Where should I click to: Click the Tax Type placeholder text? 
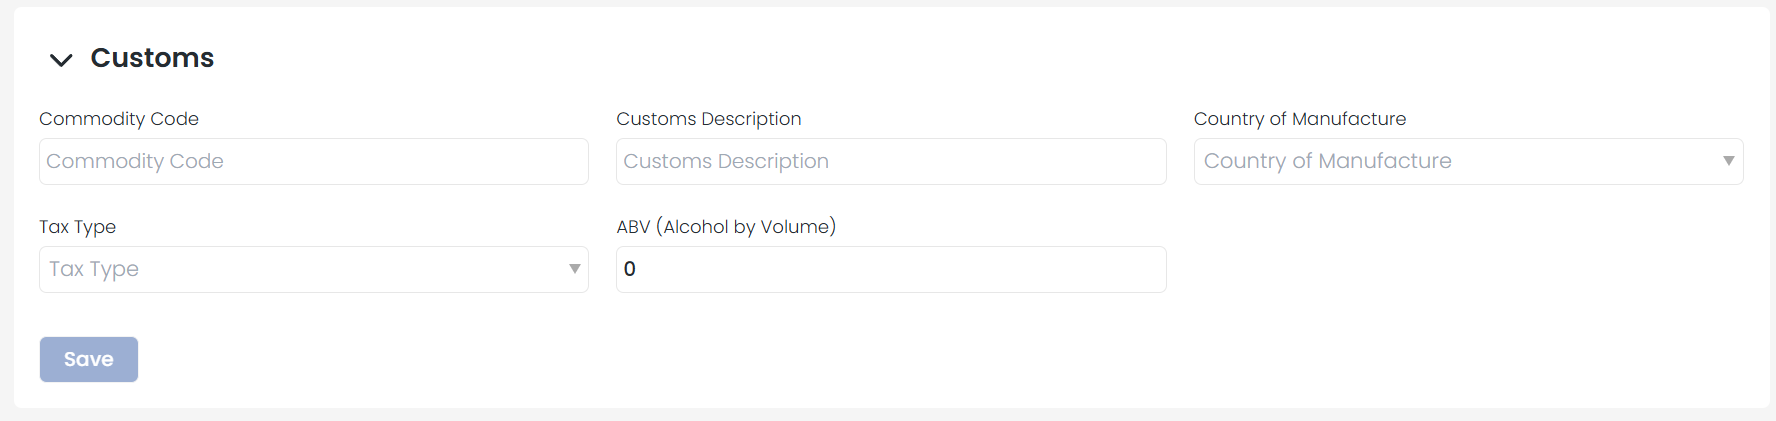[x=94, y=270]
